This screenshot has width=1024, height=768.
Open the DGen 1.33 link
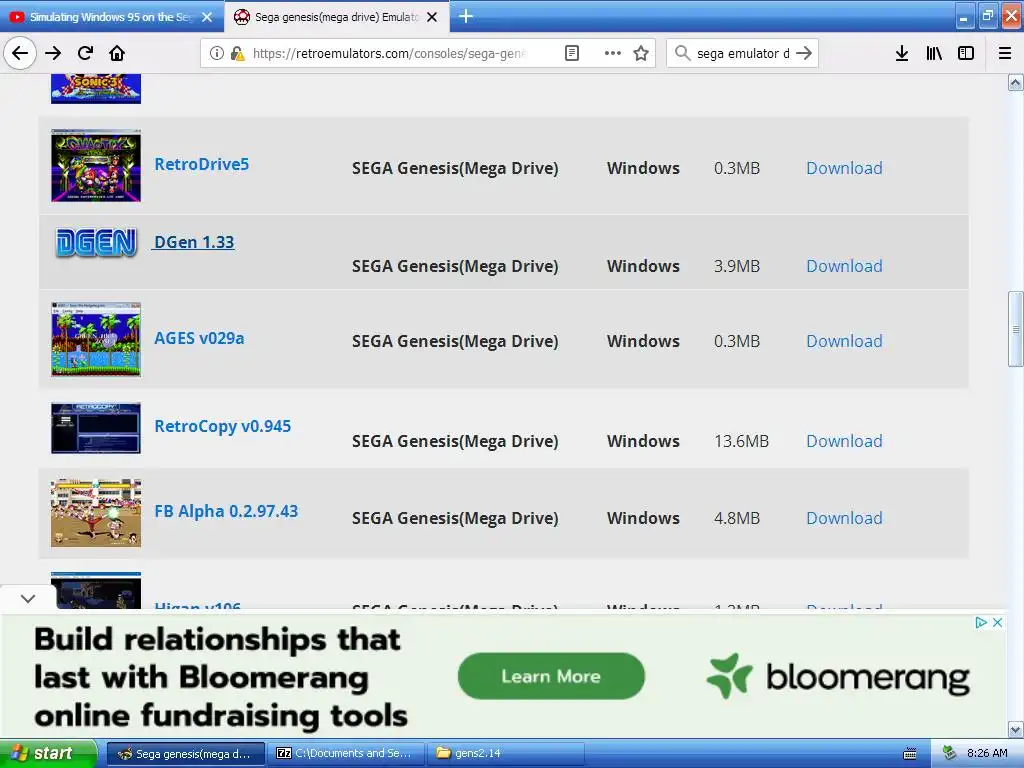click(194, 242)
